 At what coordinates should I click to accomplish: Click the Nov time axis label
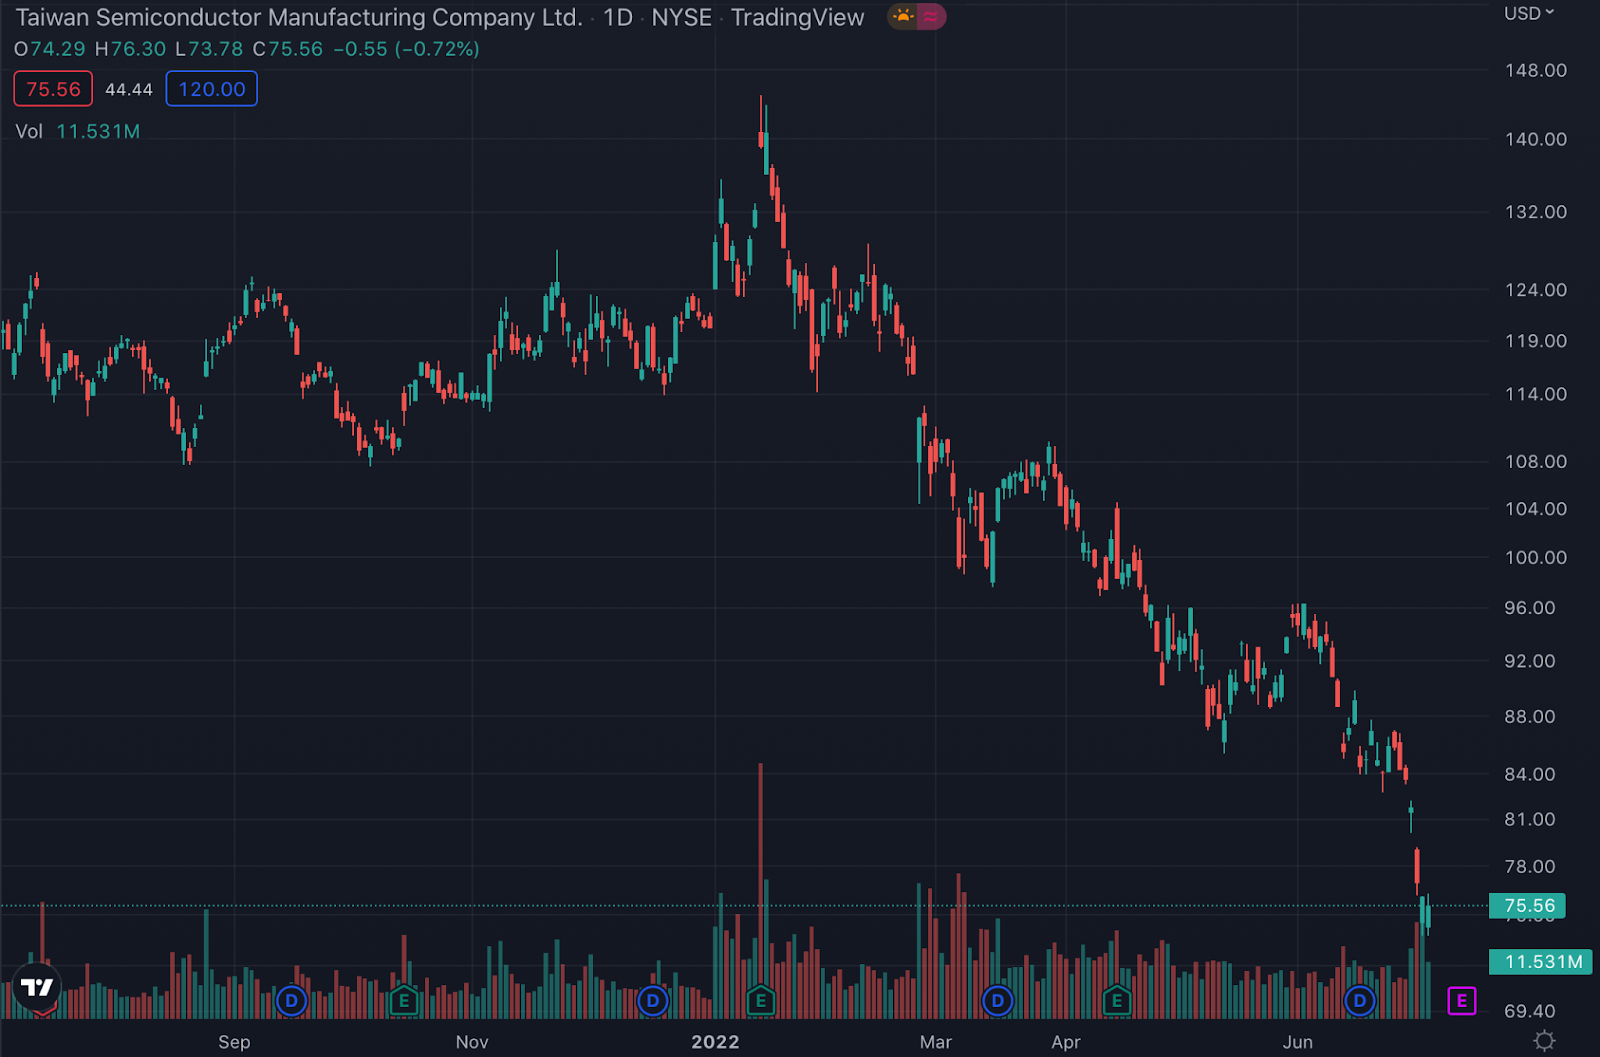click(472, 1042)
